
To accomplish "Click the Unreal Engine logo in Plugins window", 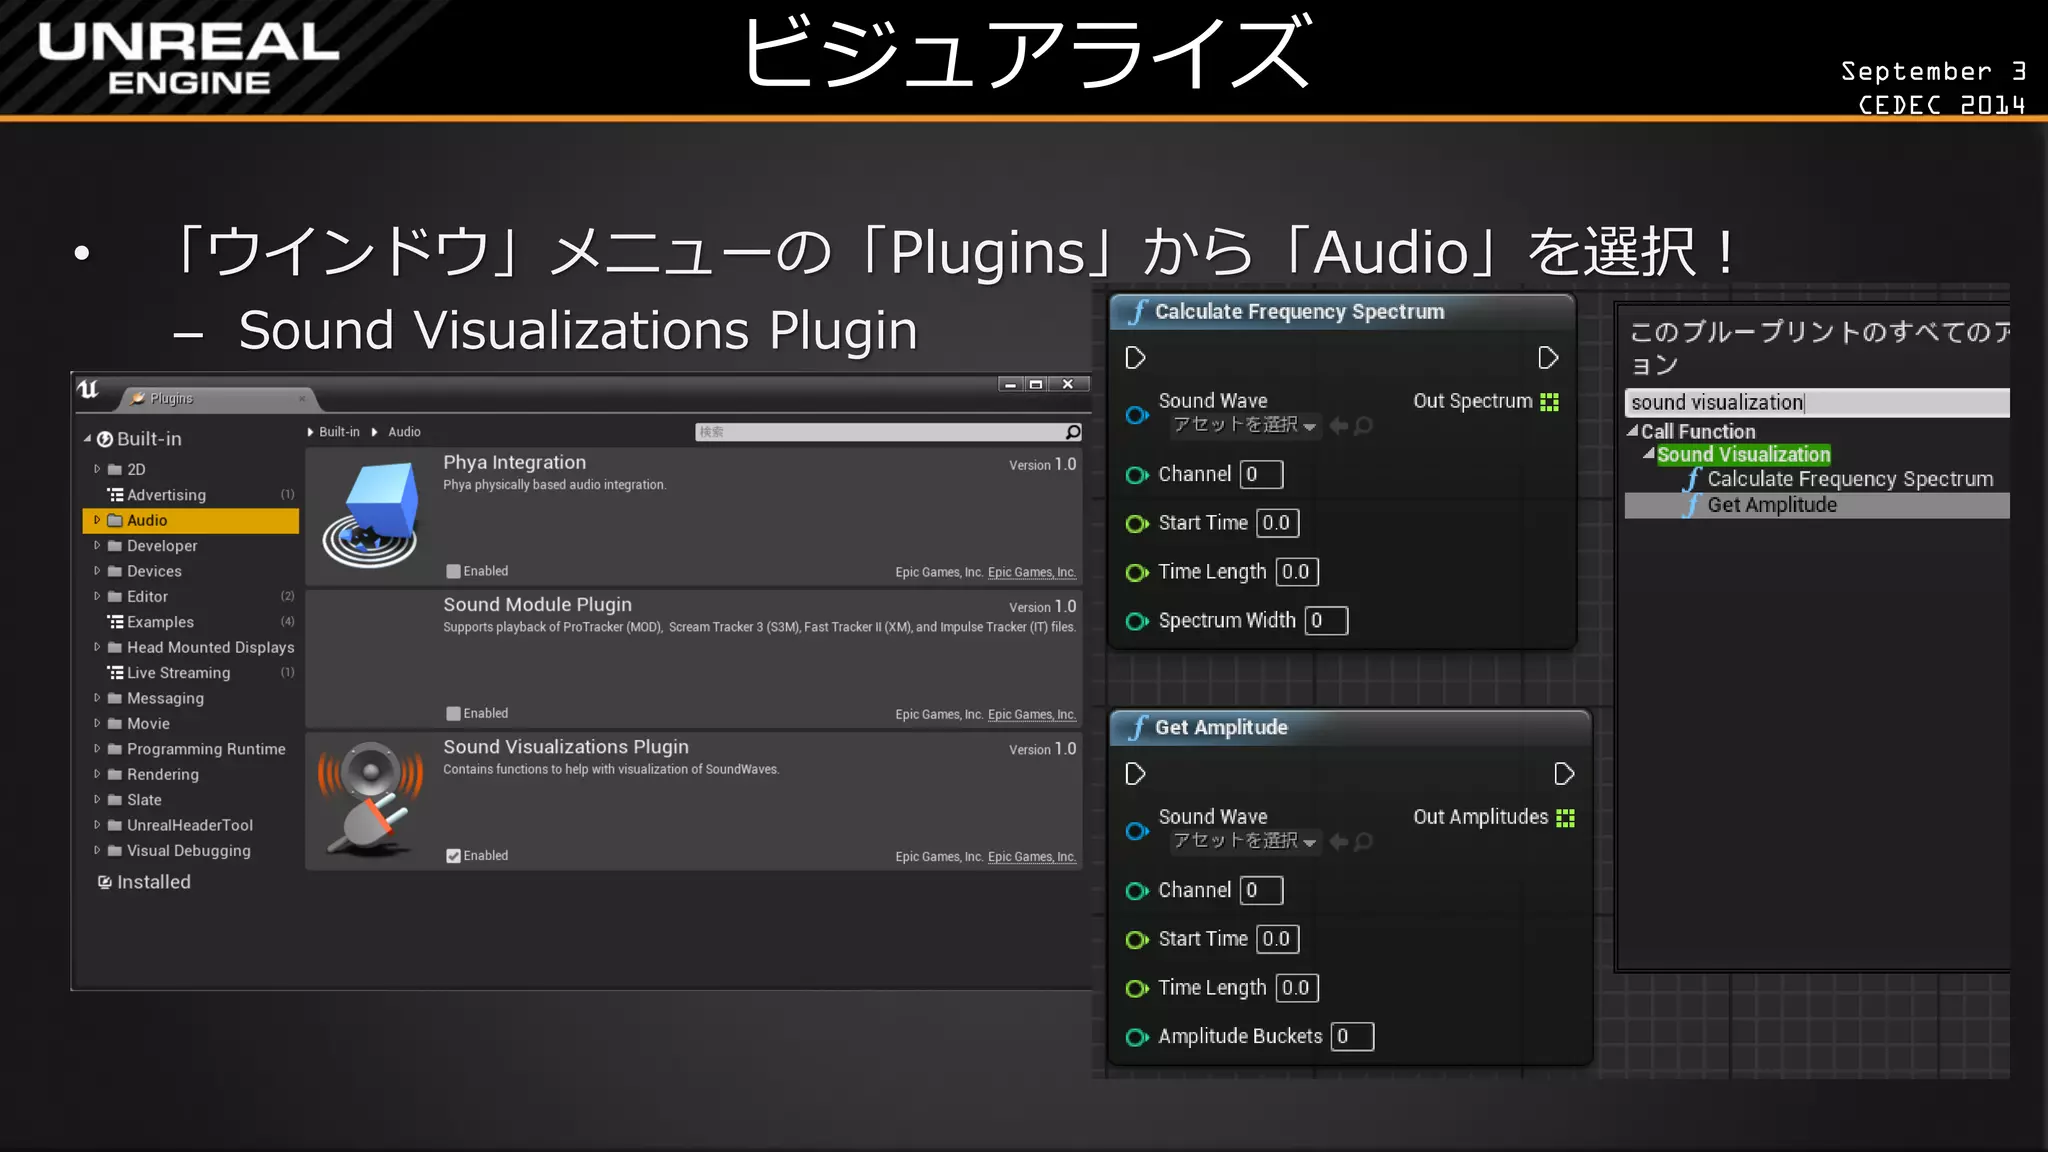I will click(88, 390).
